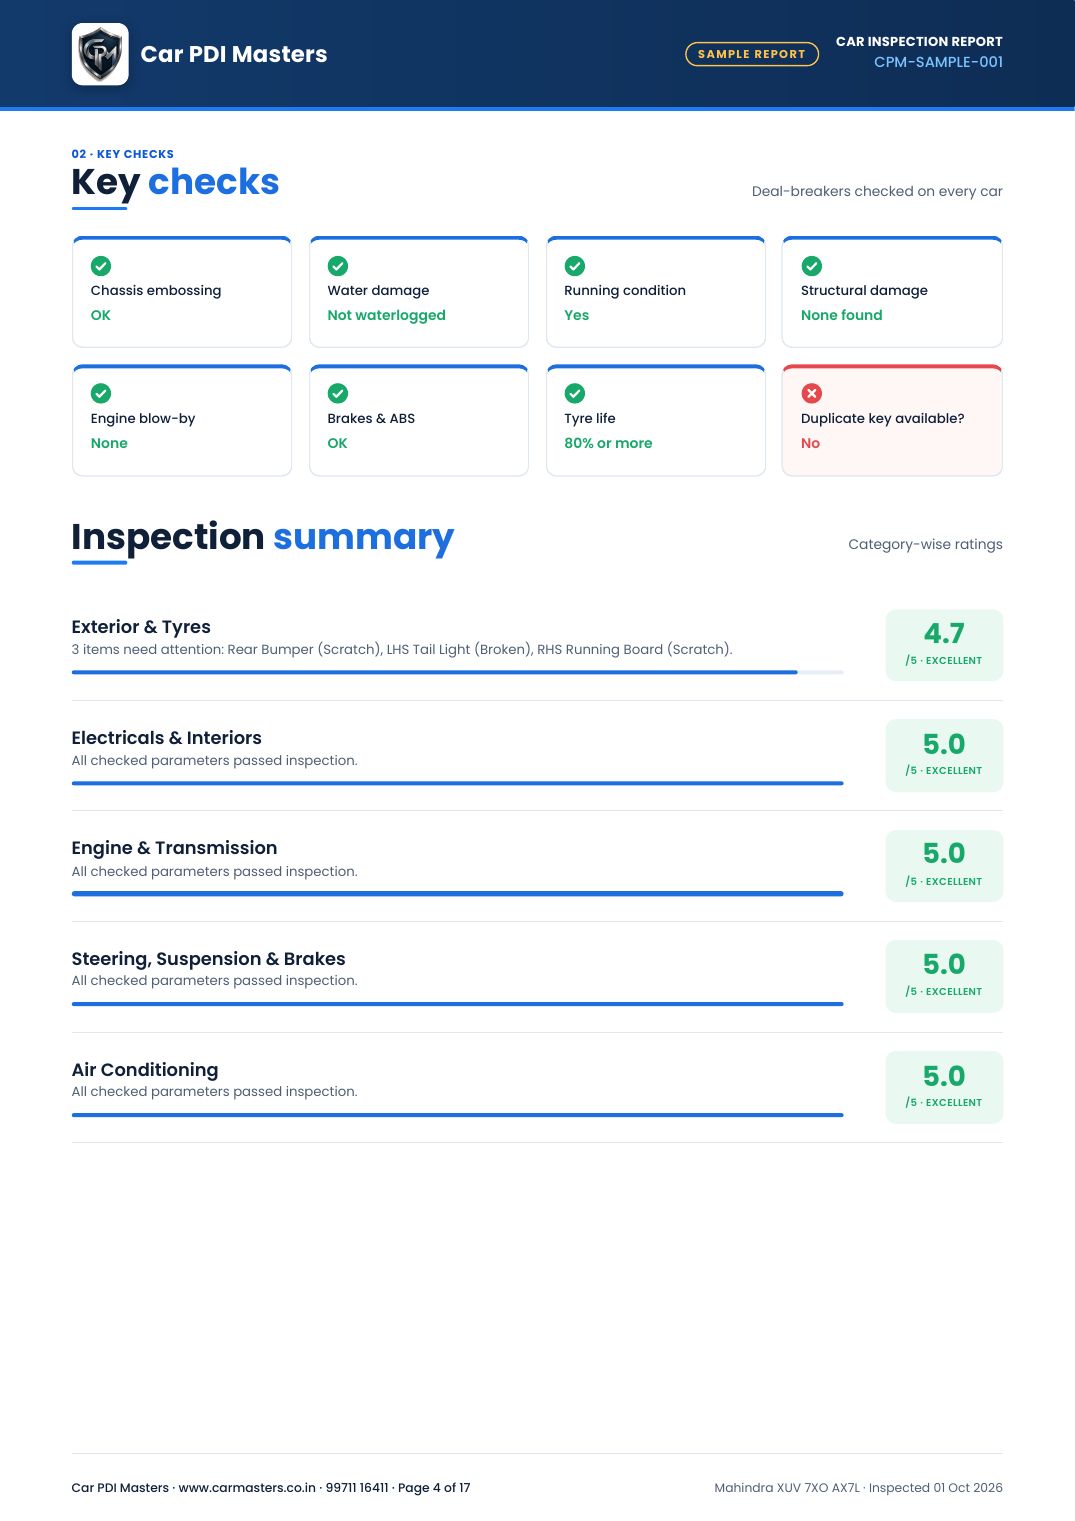Click the Engine & Transmission category title

pos(174,848)
